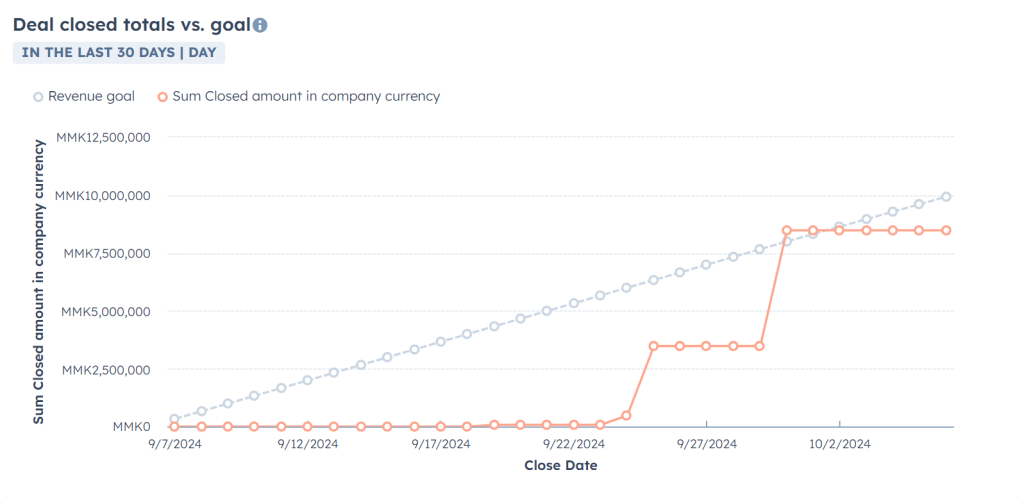
Task: Click the first orange data point at MMK8,500,000
Action: [787, 230]
